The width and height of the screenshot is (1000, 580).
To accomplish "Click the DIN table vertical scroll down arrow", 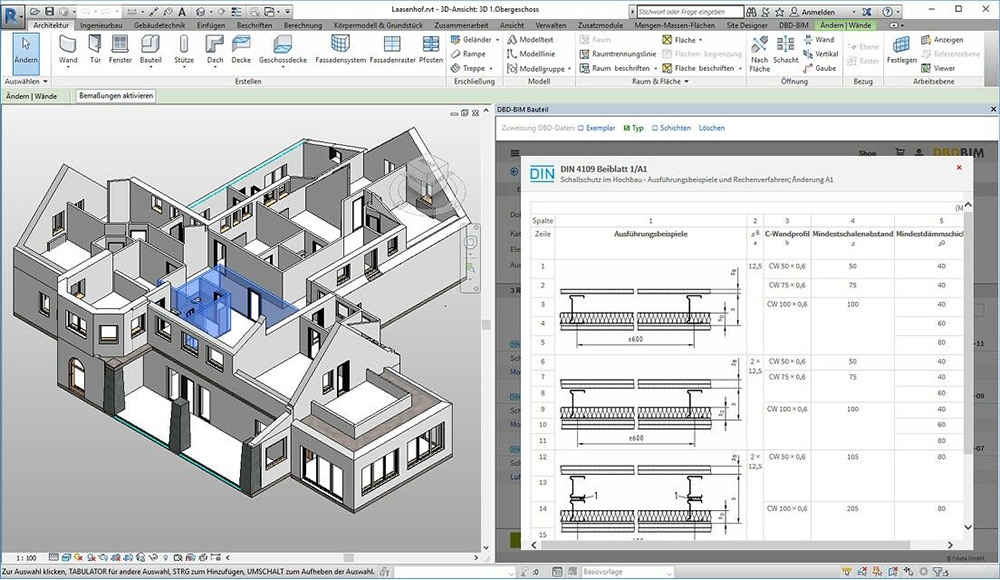I will click(x=967, y=527).
